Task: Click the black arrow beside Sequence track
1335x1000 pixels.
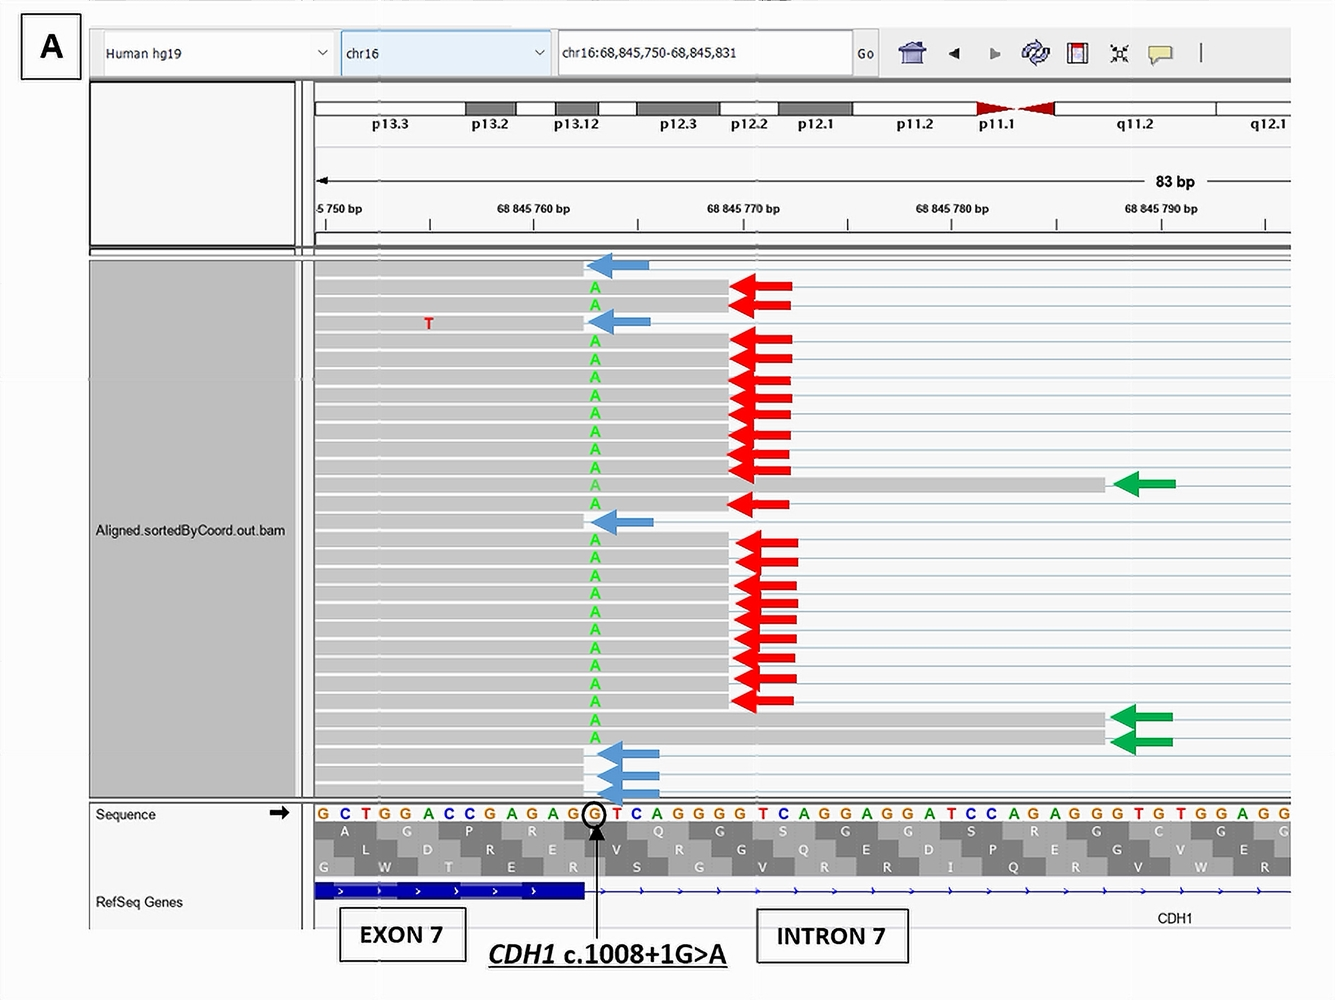Action: pos(279,813)
